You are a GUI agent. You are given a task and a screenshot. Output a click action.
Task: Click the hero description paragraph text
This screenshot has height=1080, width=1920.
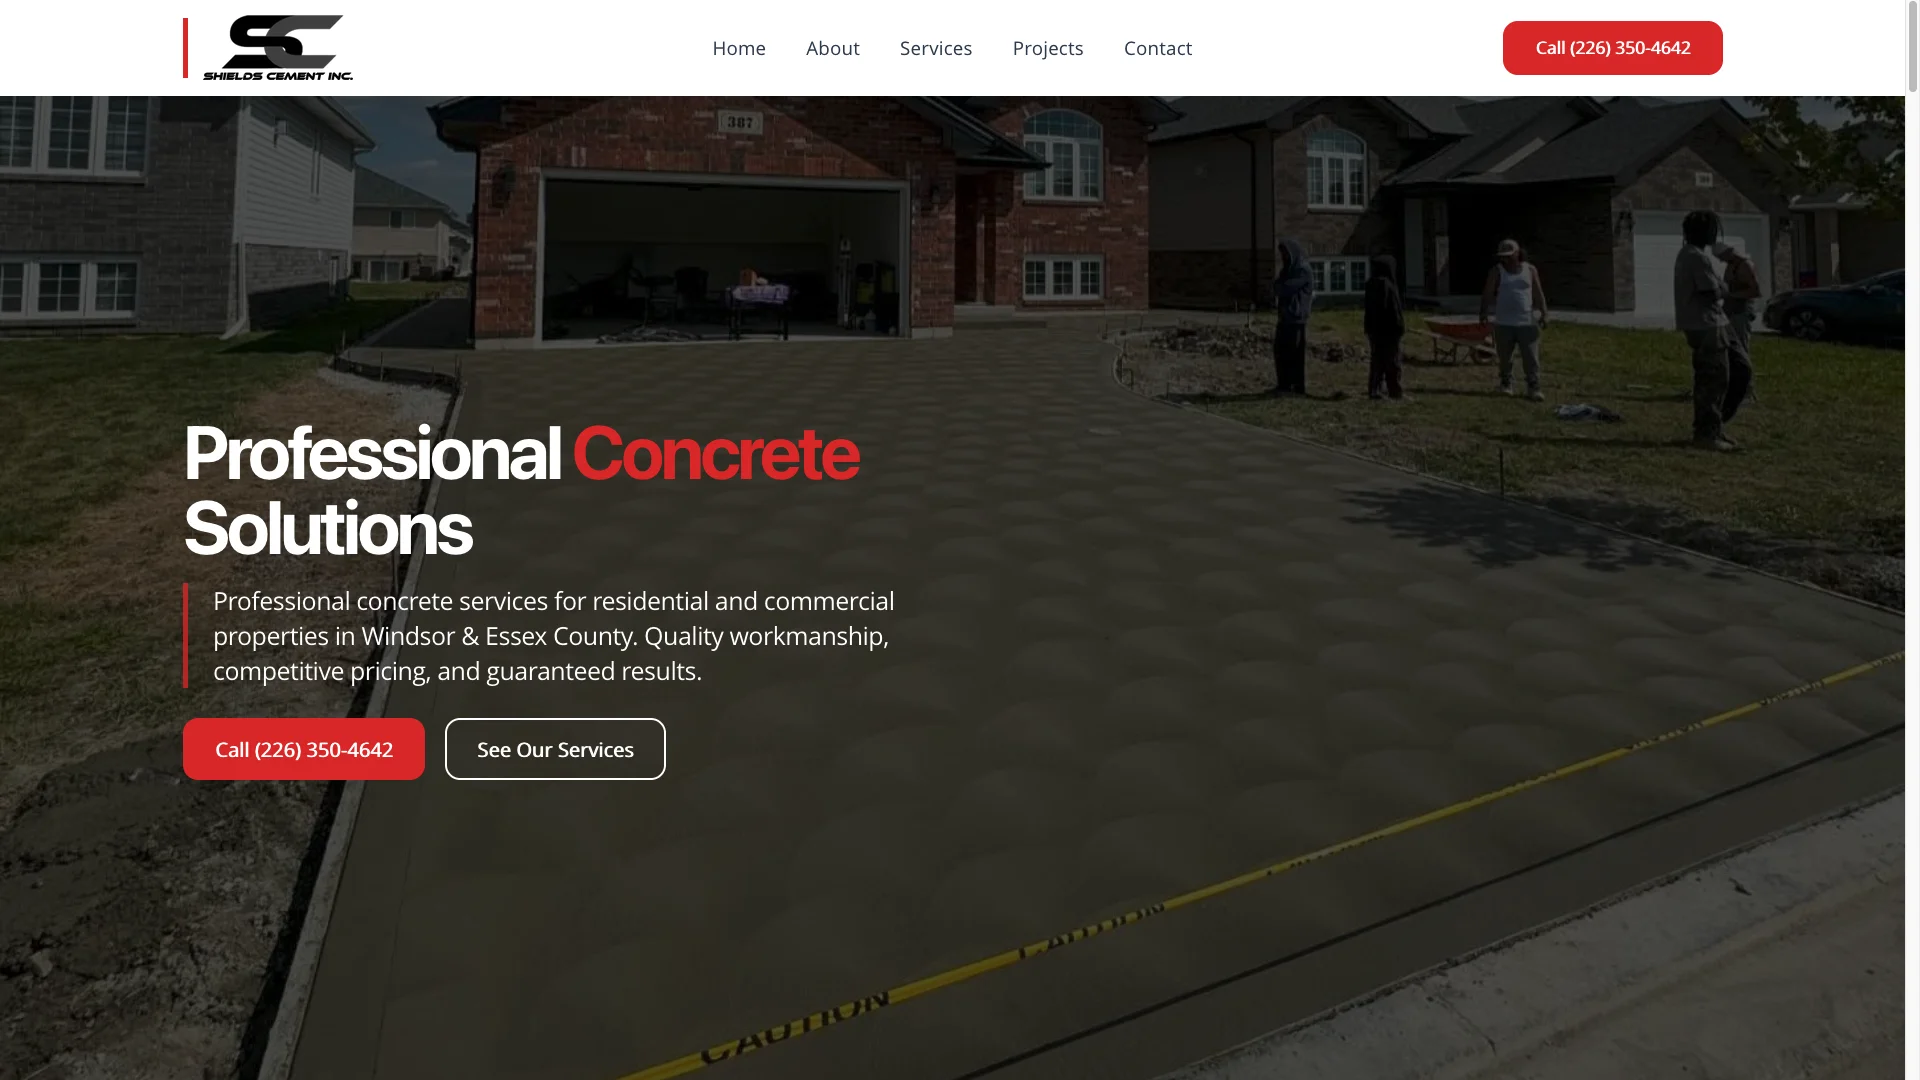[552, 636]
